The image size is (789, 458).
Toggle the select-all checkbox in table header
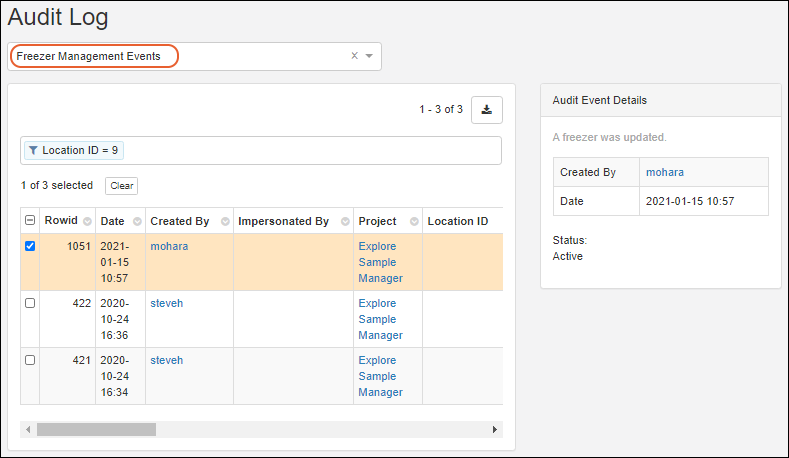[29, 221]
